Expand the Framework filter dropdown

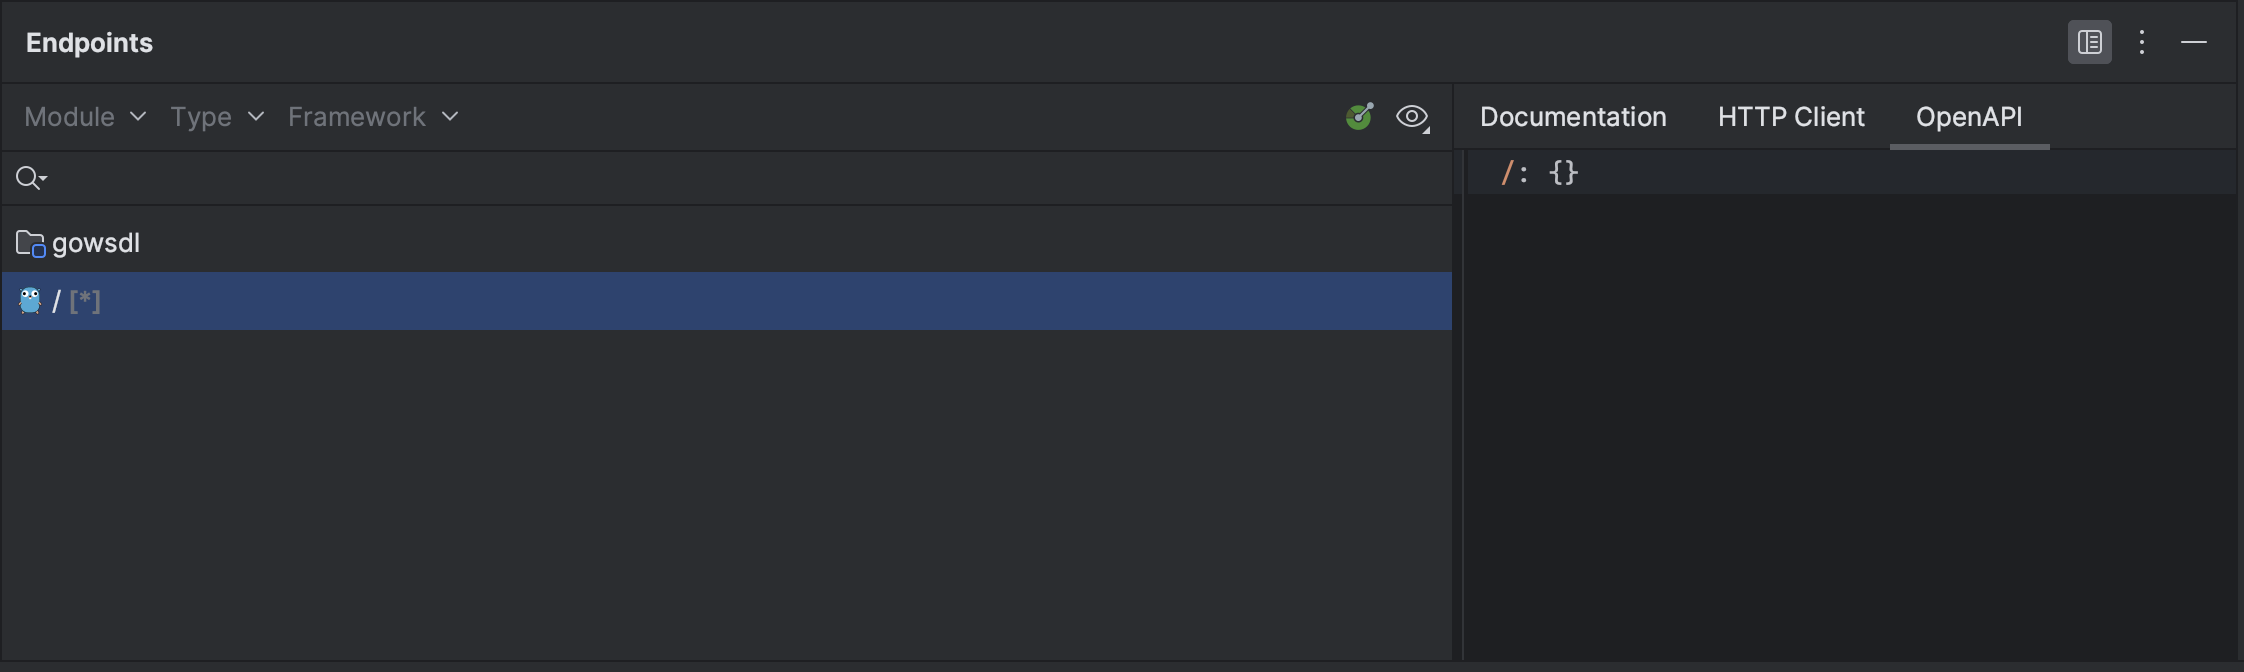[x=372, y=117]
